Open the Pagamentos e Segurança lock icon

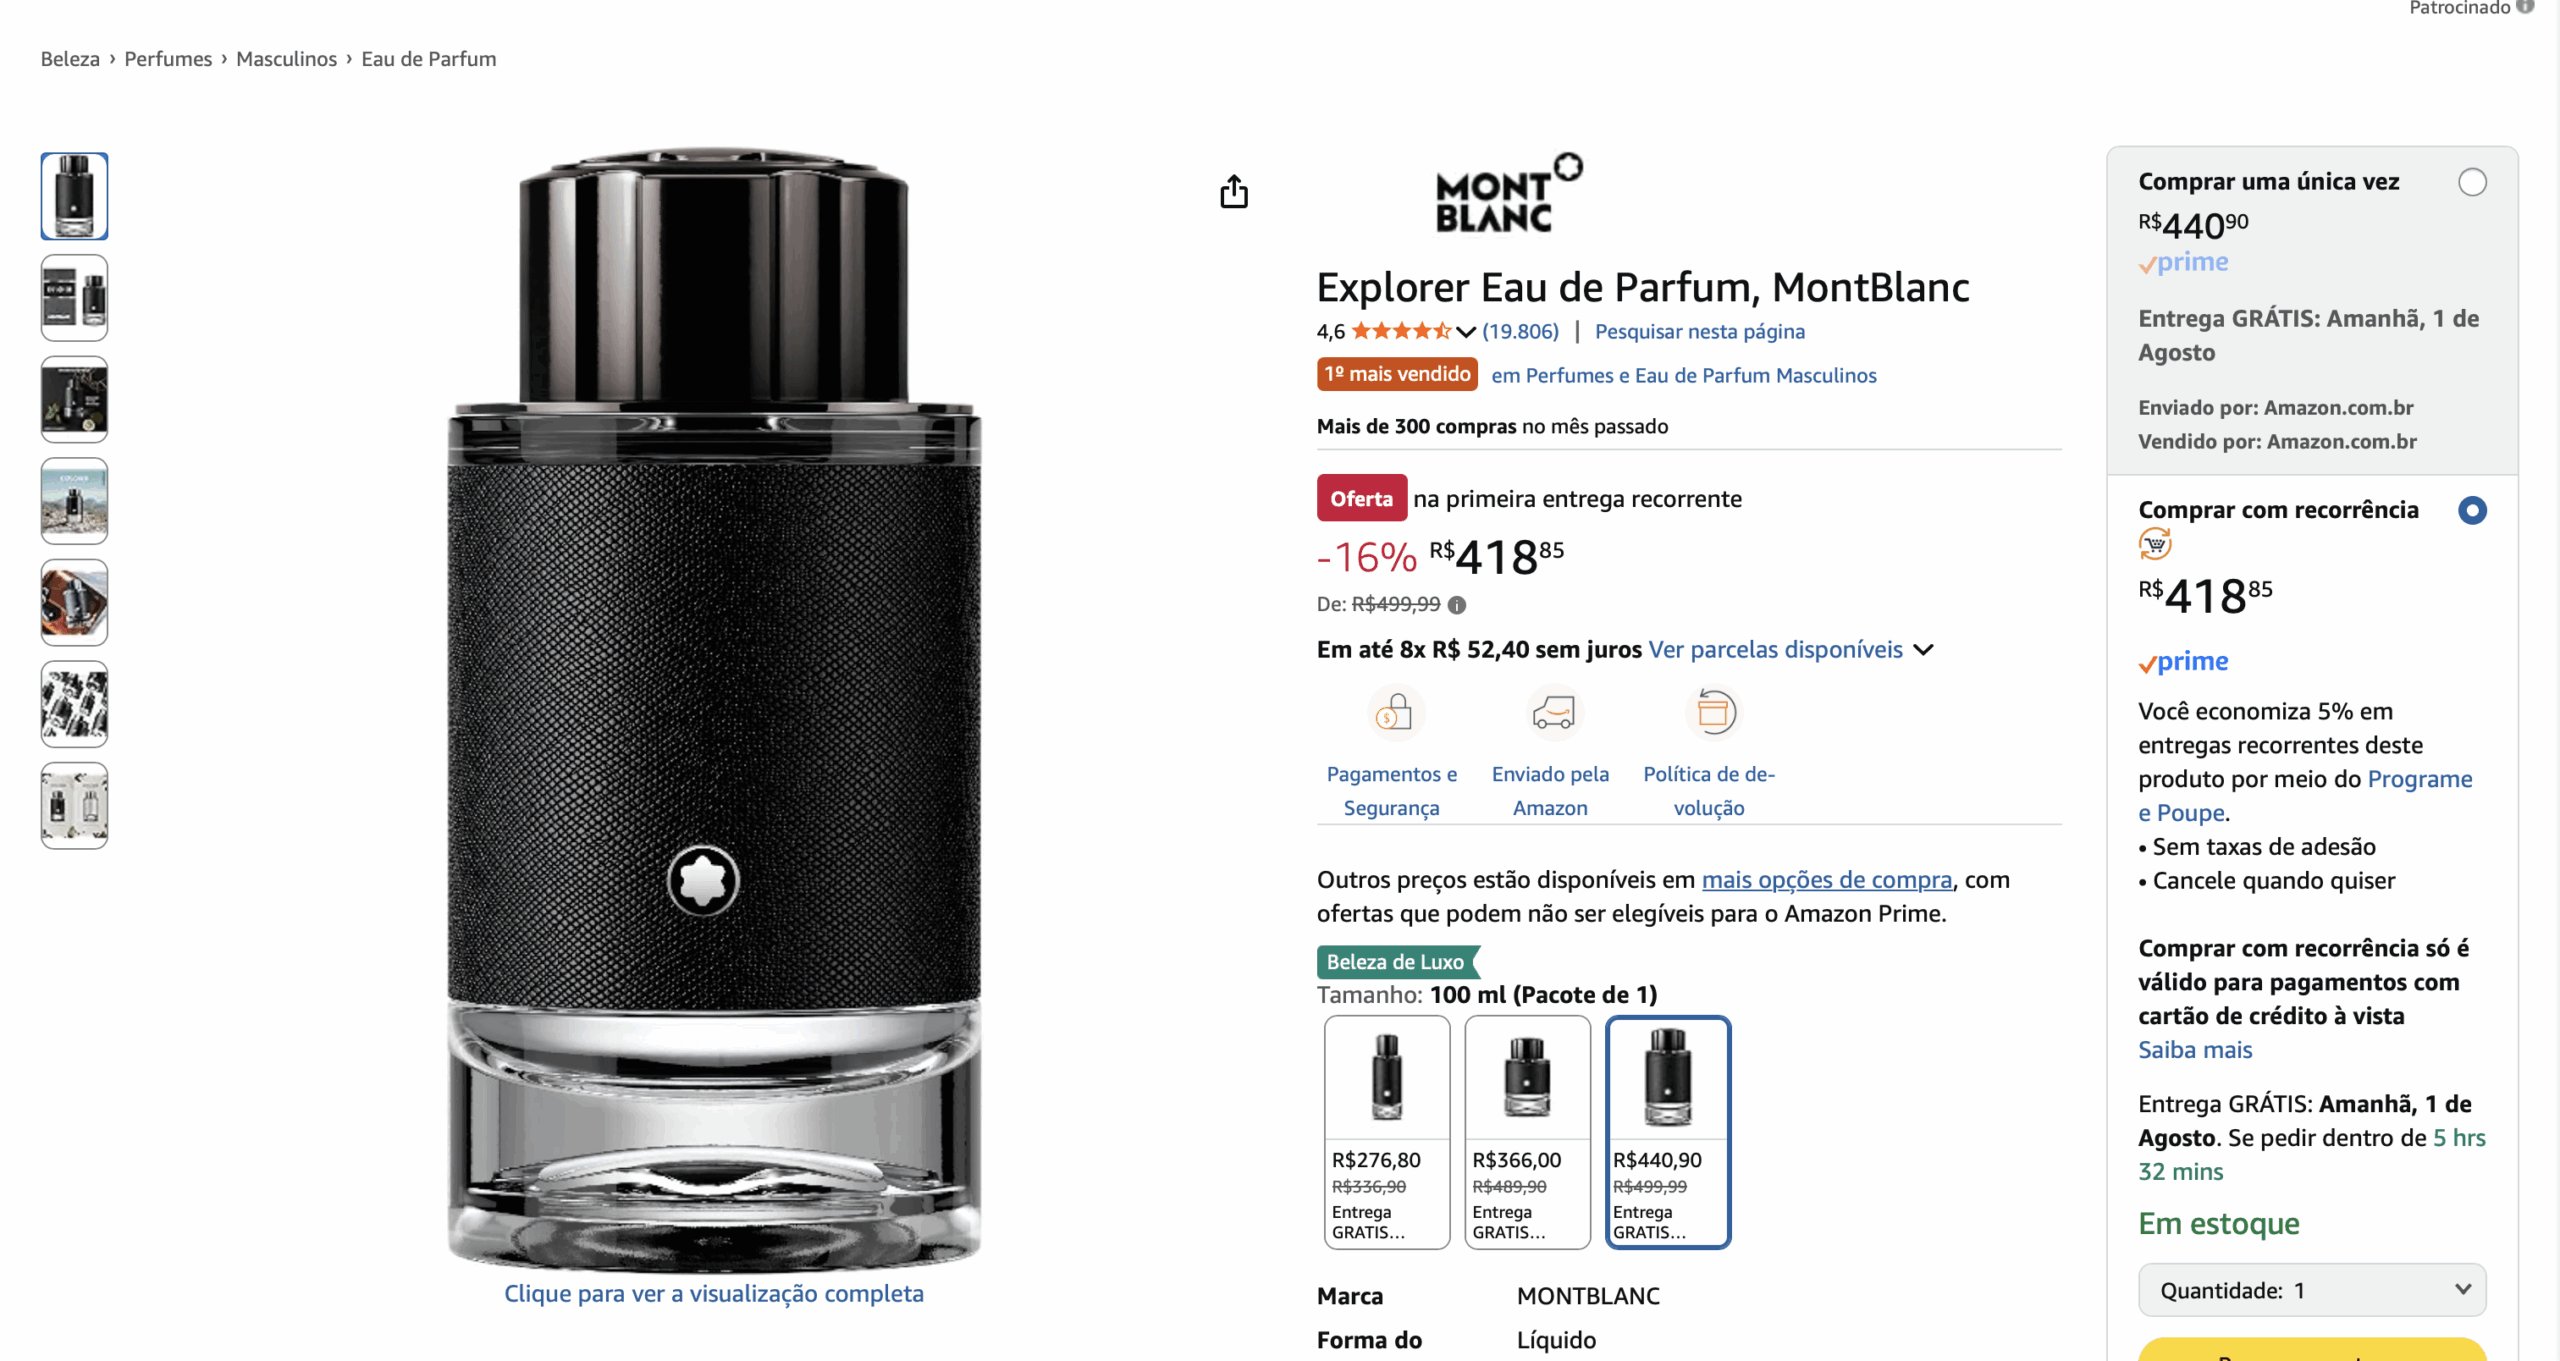(1394, 713)
